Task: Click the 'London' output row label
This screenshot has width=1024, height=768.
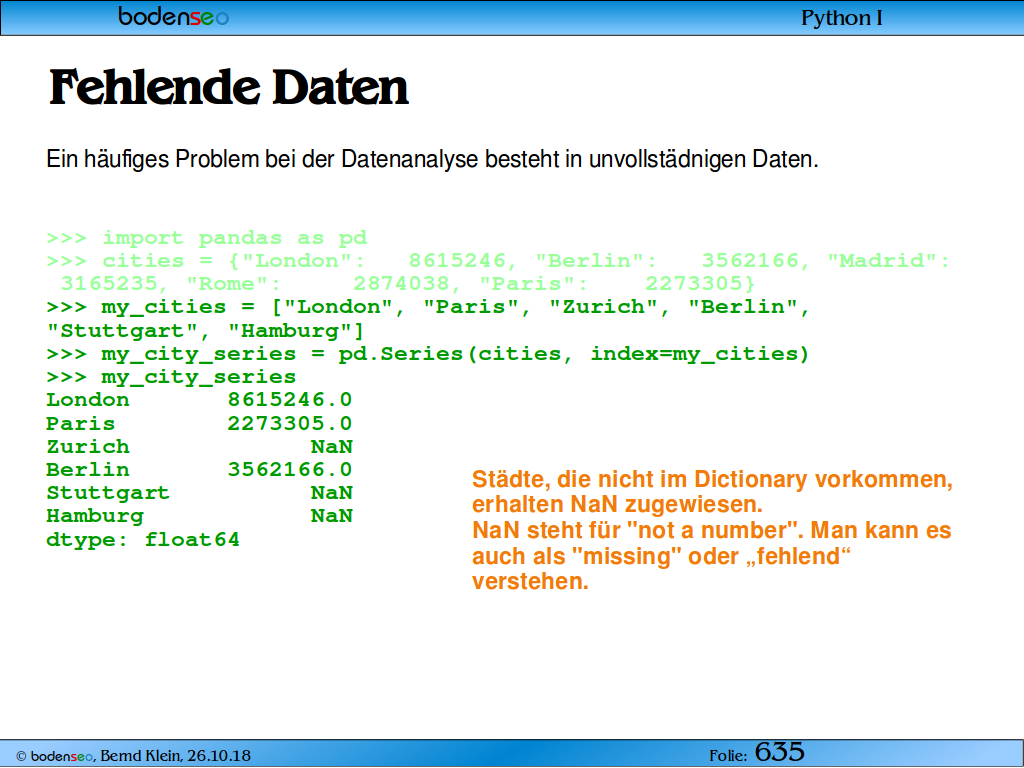Action: click(x=88, y=400)
